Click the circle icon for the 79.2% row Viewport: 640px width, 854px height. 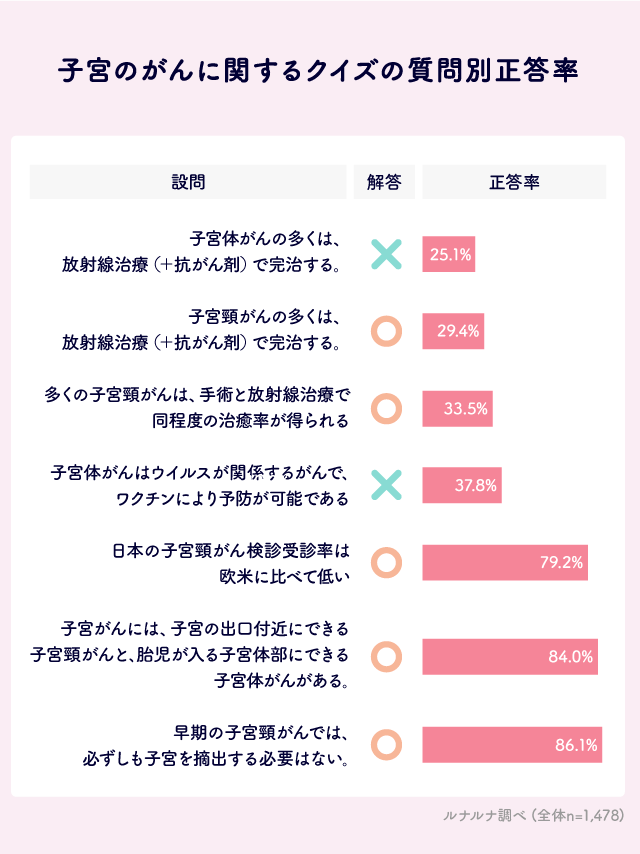[386, 562]
